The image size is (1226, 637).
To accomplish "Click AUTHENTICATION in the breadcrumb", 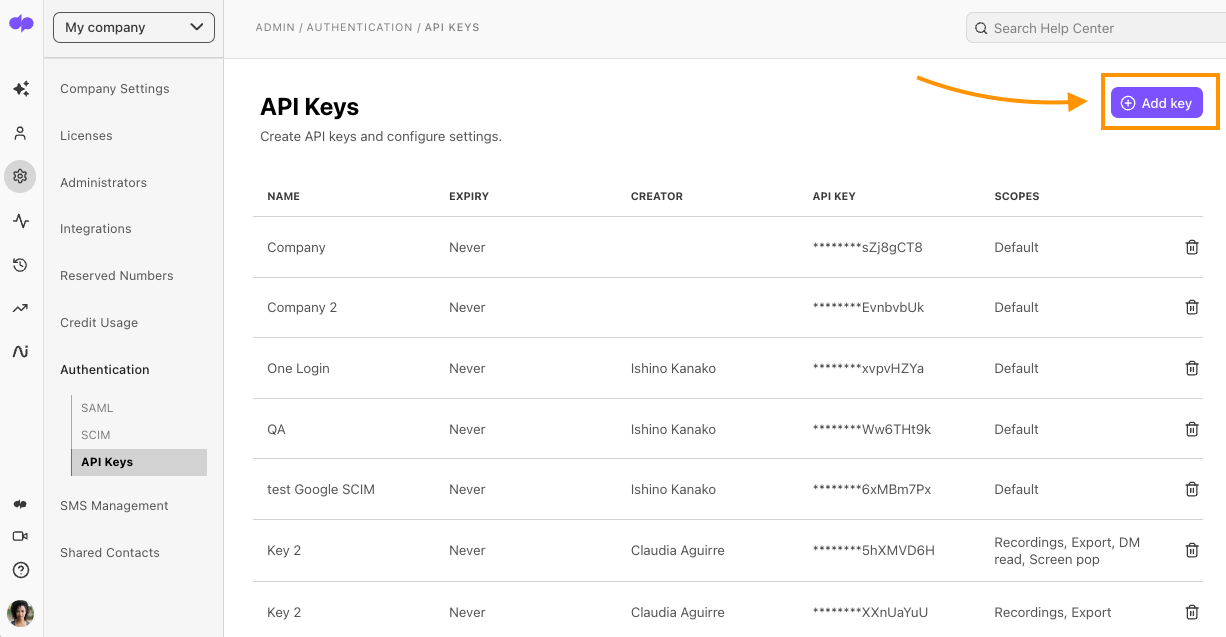I will (360, 27).
